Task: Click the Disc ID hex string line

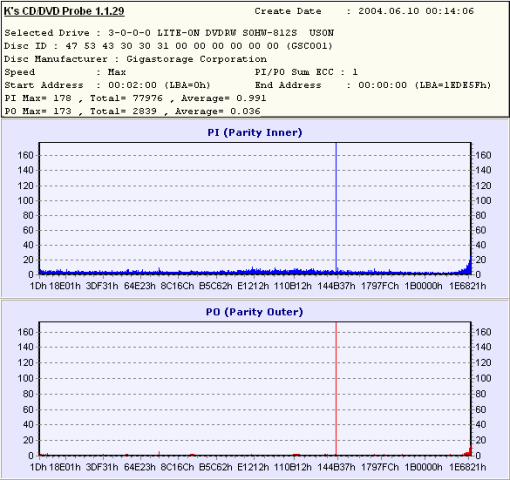Action: pyautogui.click(x=168, y=46)
